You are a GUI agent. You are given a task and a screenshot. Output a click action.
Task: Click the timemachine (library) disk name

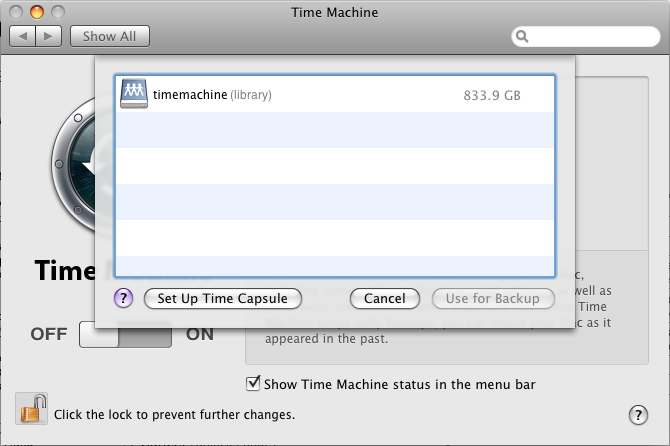pos(212,94)
